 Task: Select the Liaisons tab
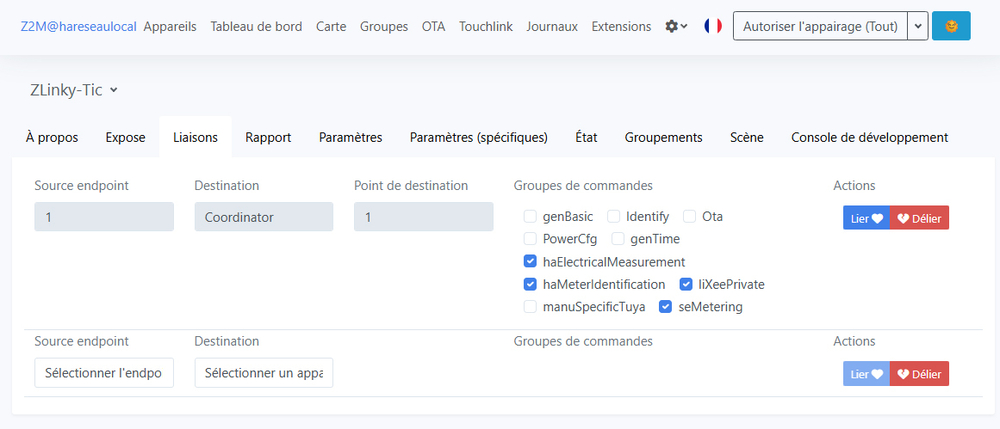(x=195, y=137)
